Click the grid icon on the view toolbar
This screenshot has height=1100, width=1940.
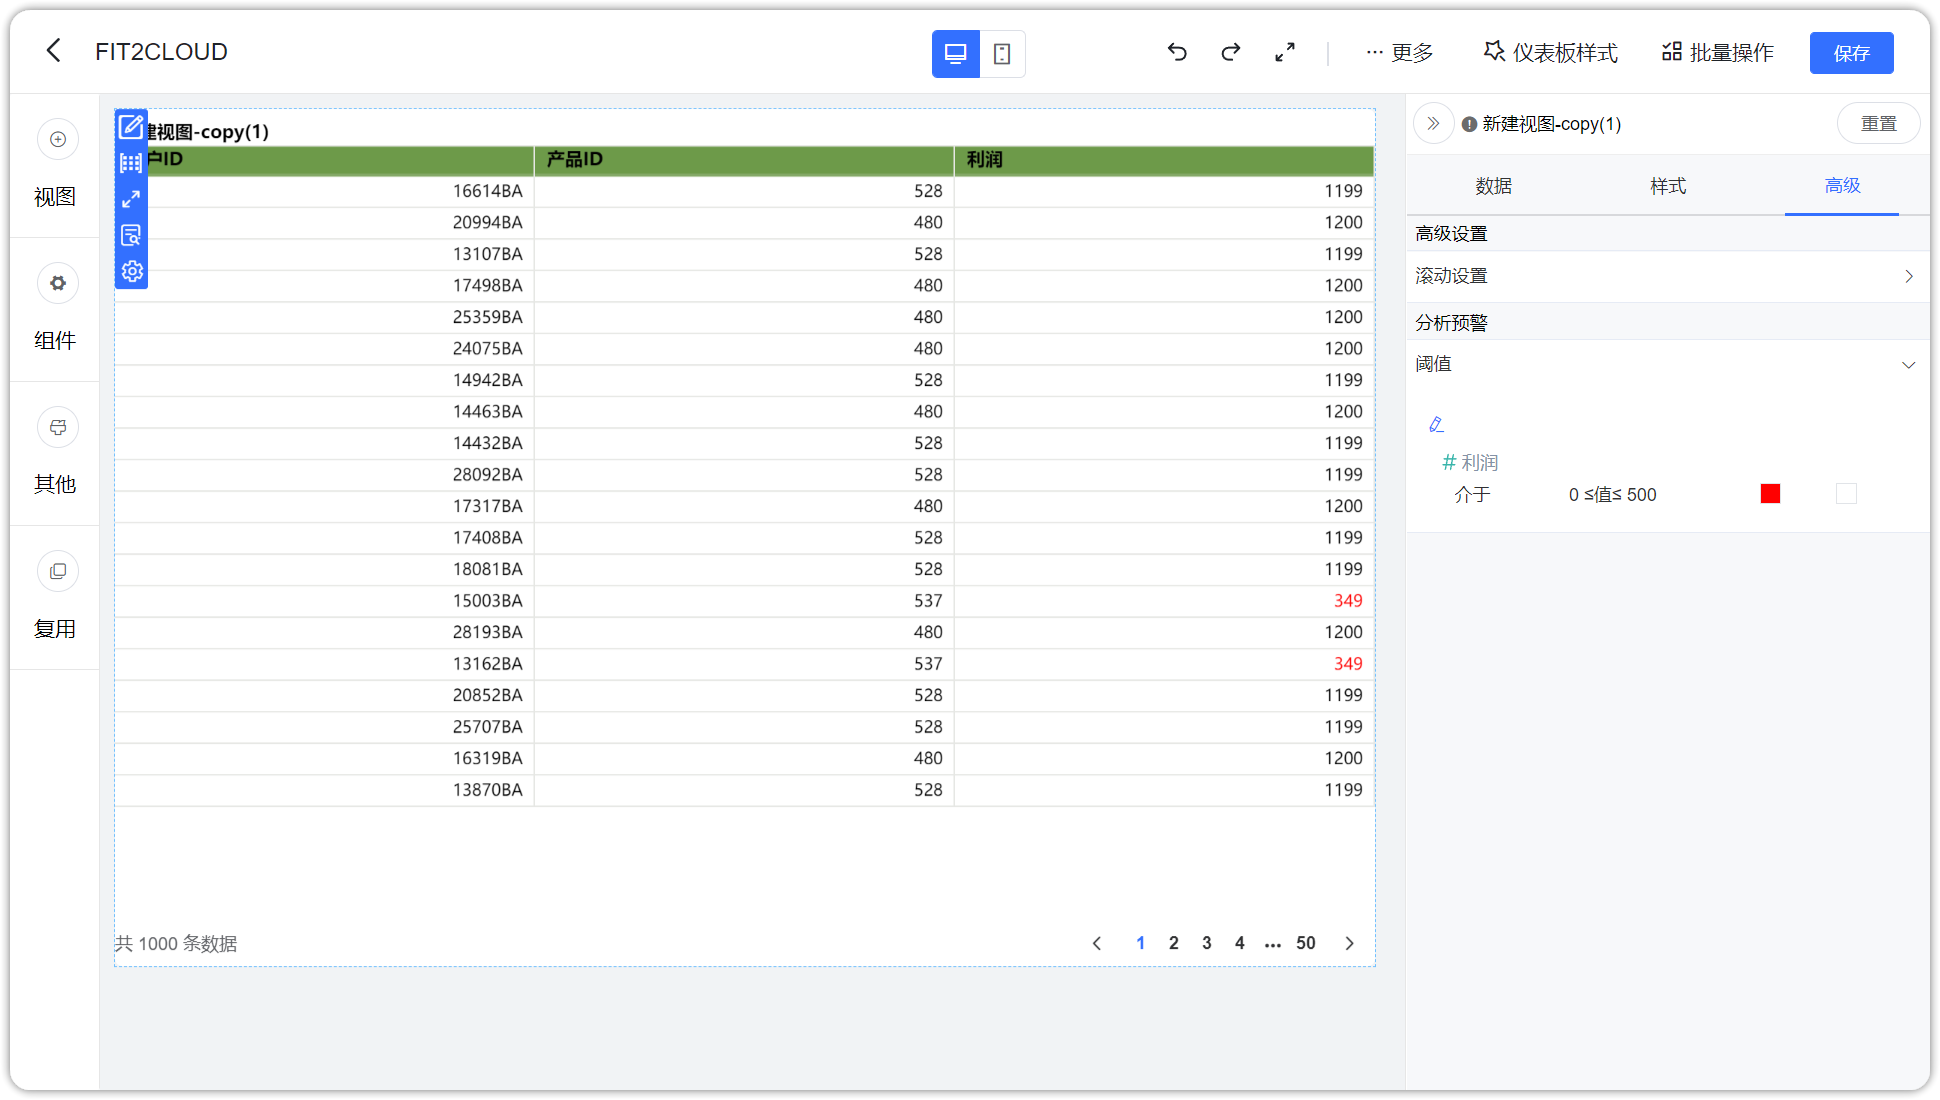[131, 163]
